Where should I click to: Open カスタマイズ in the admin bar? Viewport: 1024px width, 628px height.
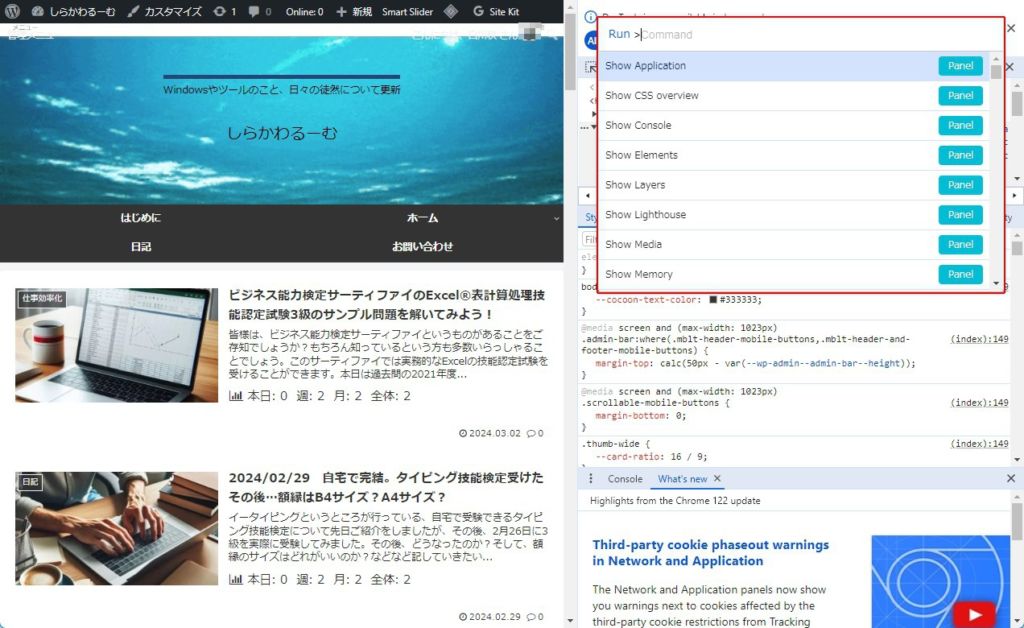click(165, 11)
